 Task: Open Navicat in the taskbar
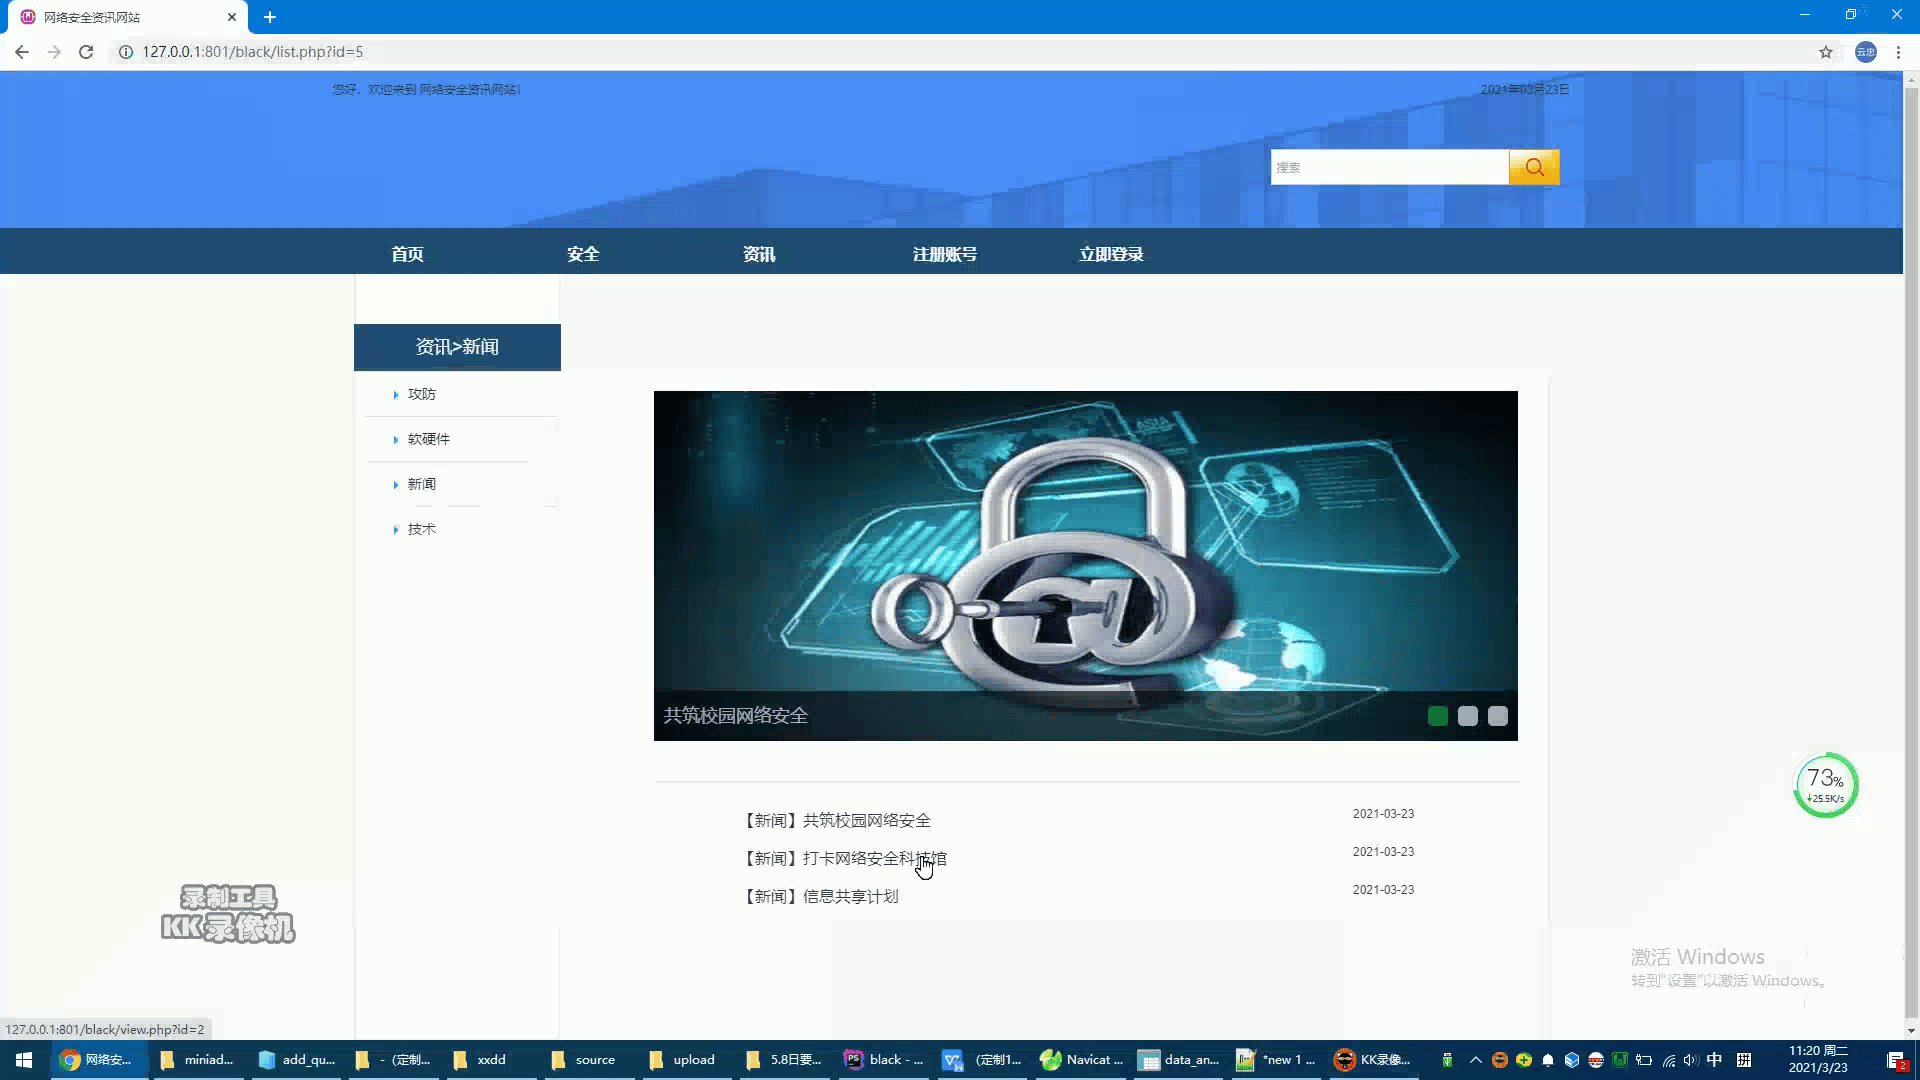pyautogui.click(x=1082, y=1060)
